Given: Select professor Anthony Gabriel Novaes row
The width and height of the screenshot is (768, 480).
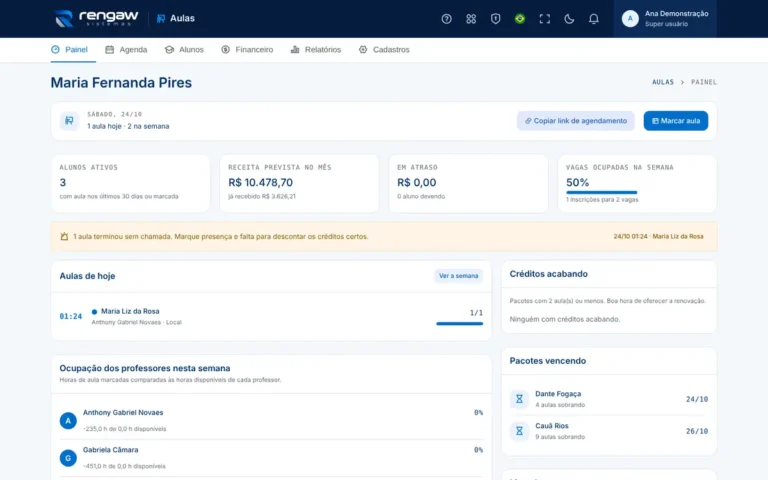Looking at the screenshot, I should pos(271,420).
